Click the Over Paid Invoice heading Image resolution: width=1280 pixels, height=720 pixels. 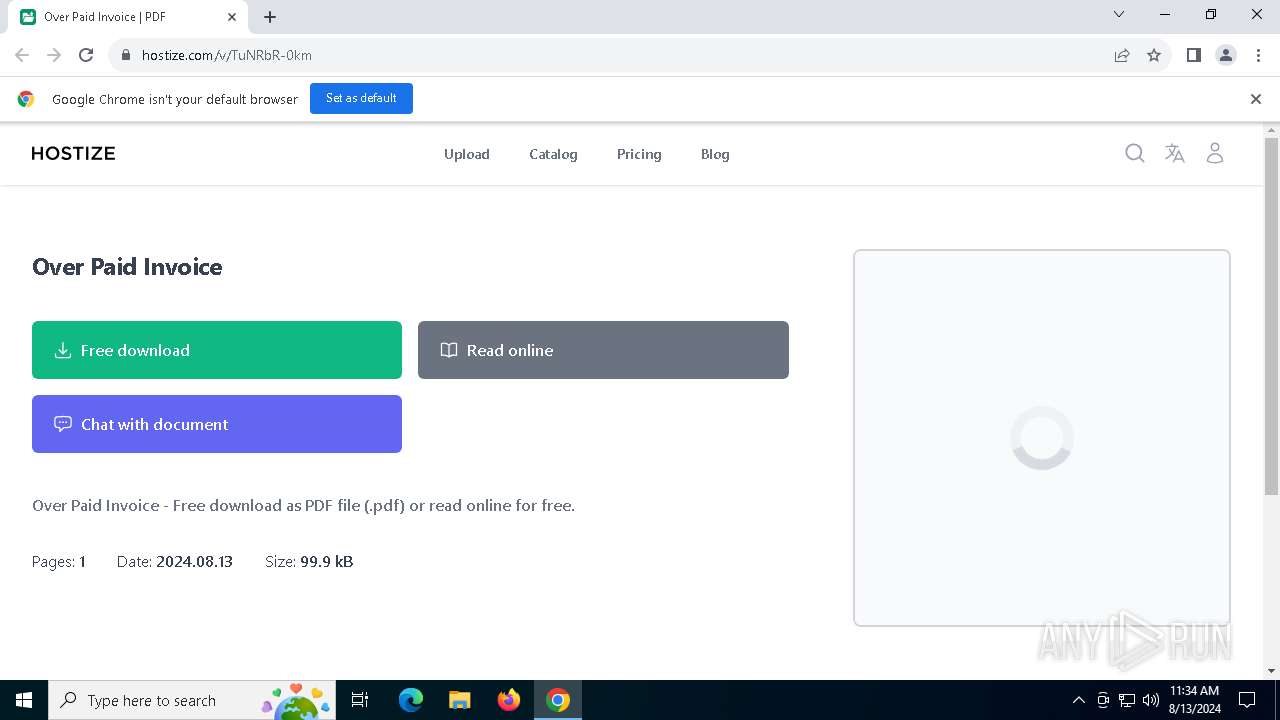[x=127, y=267]
